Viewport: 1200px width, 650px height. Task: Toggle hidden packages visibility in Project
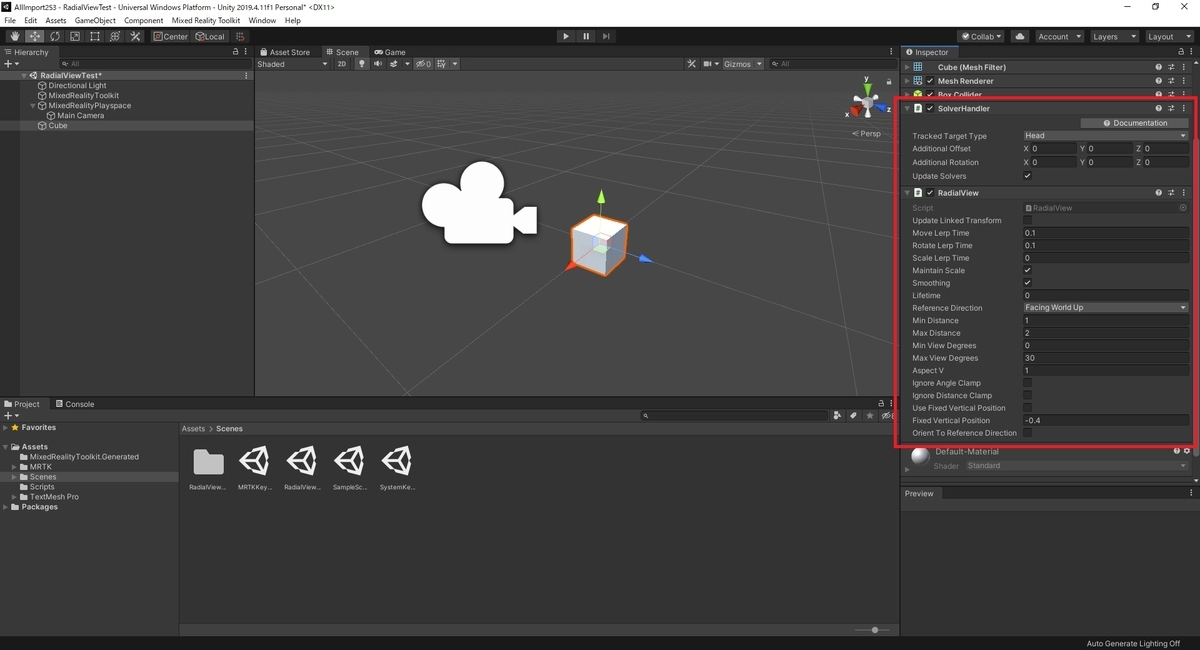[x=885, y=415]
